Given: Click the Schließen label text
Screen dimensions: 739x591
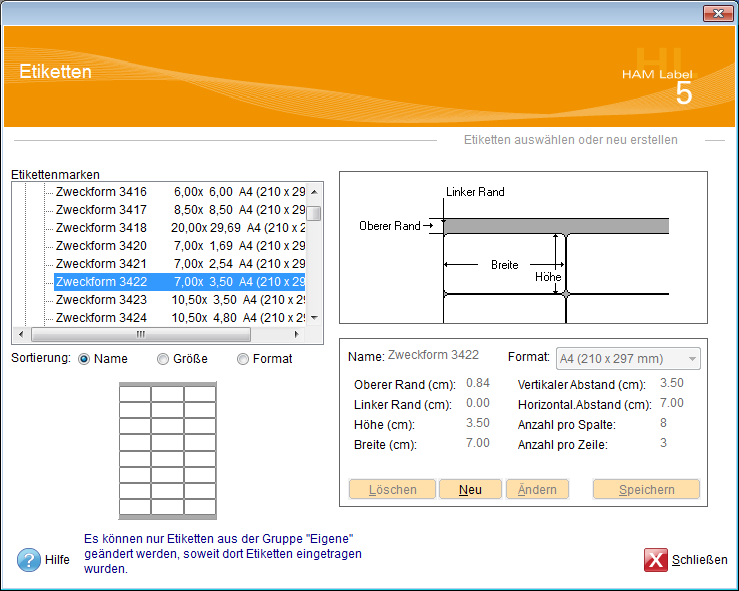Looking at the screenshot, I should [699, 560].
